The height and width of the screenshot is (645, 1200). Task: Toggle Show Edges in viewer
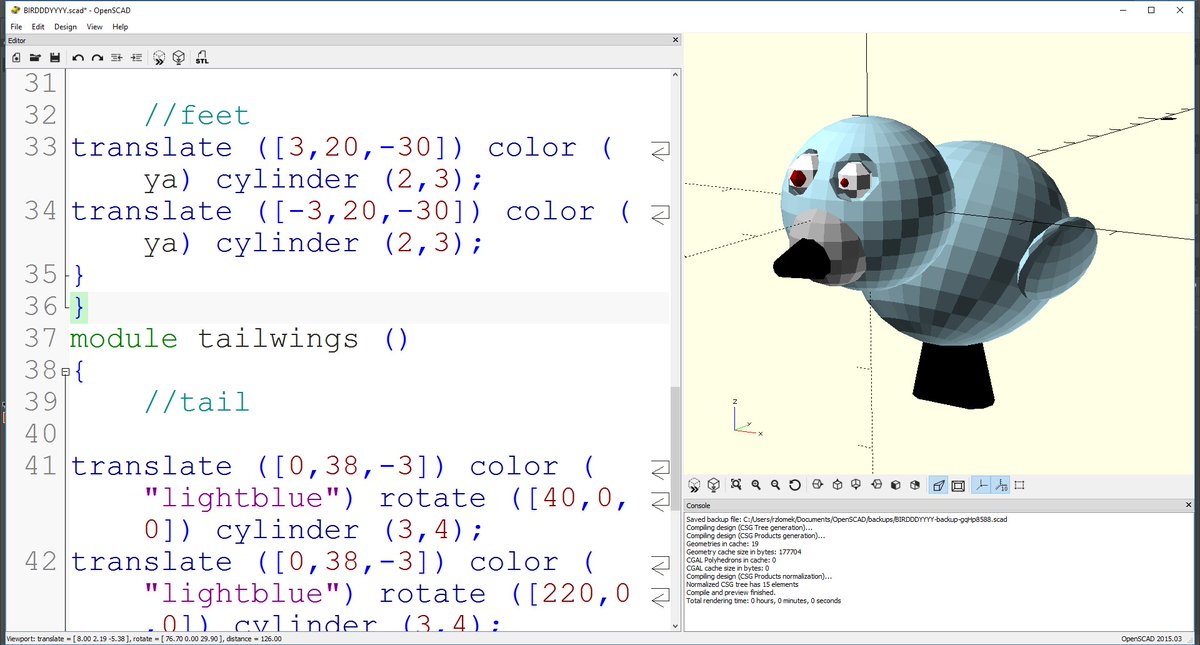(x=1020, y=485)
